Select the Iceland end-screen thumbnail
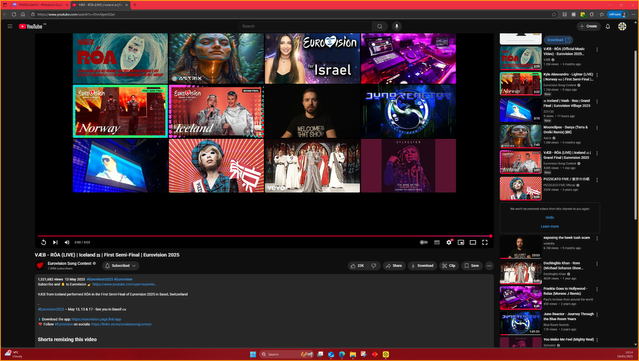 click(216, 111)
